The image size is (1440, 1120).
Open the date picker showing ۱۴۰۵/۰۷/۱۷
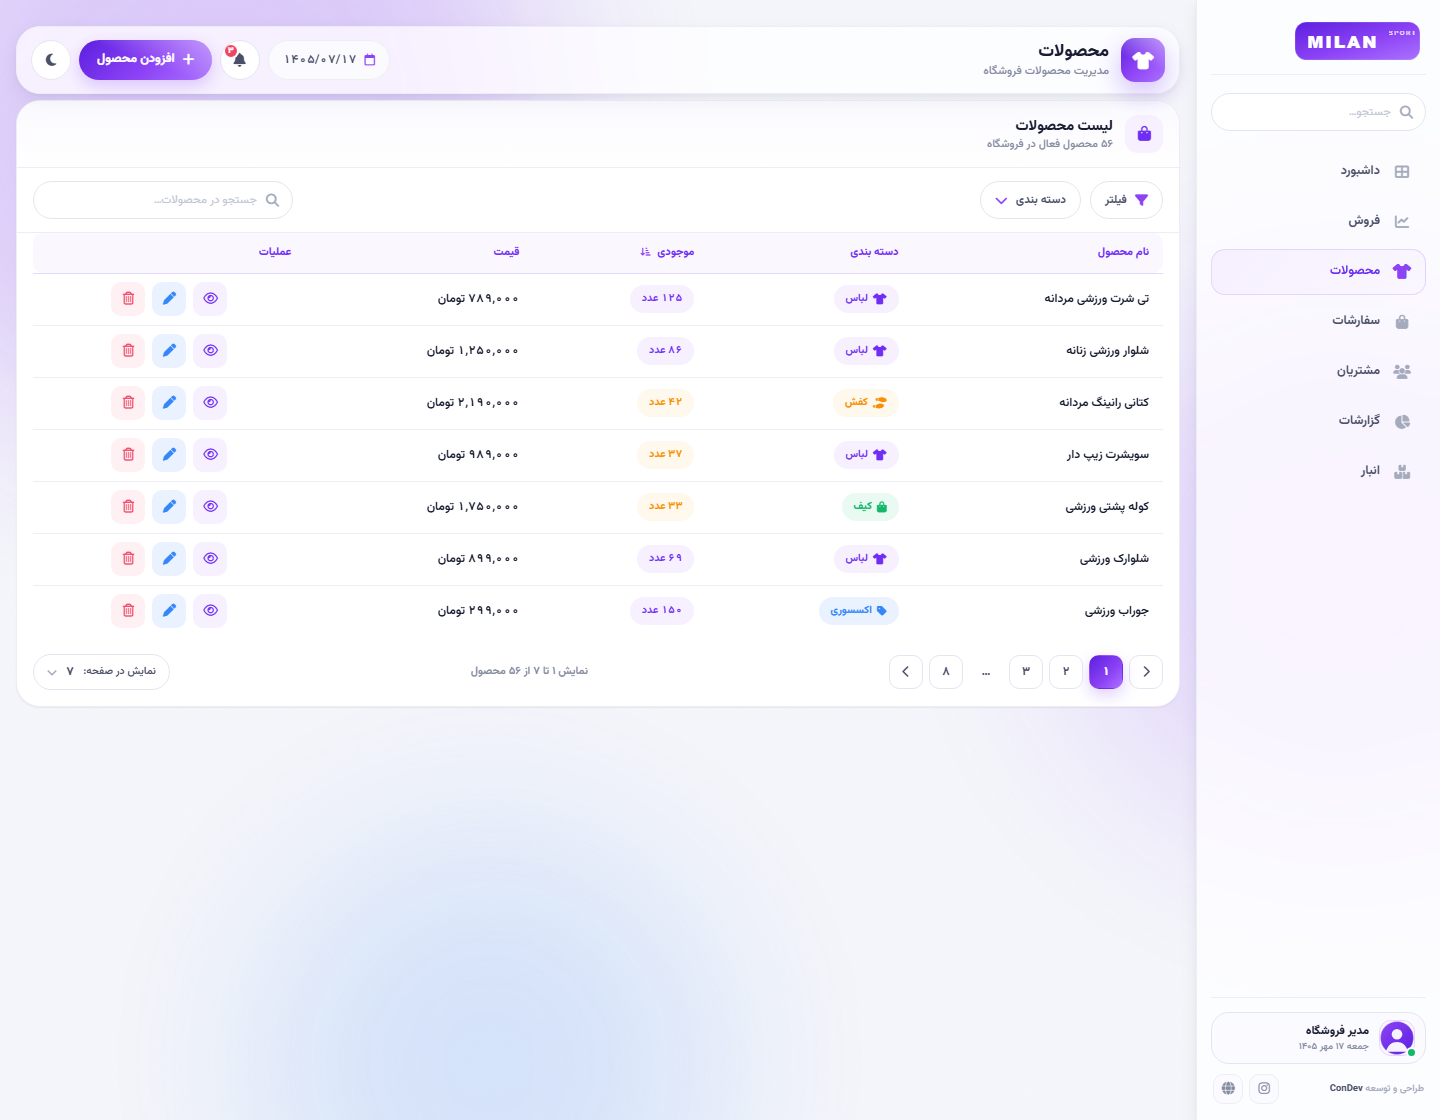point(329,60)
